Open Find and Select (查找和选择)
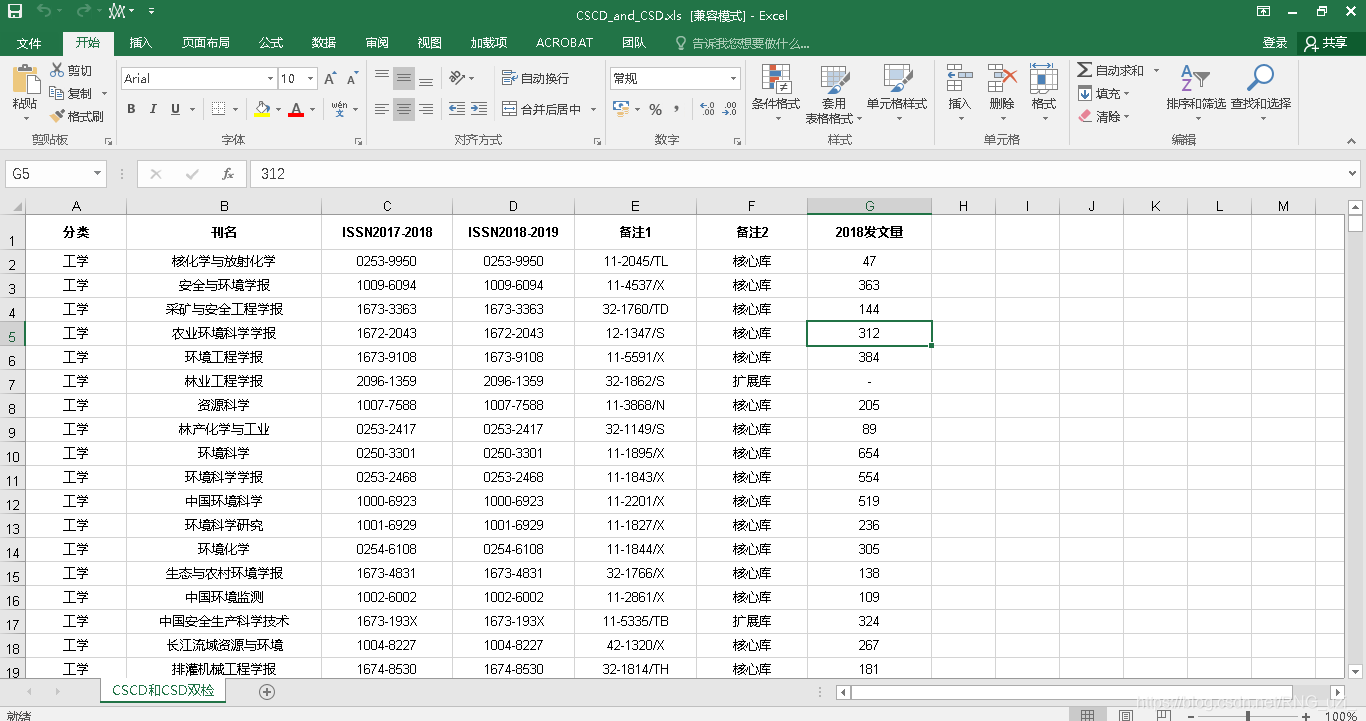The width and height of the screenshot is (1366, 721). pos(1261,92)
